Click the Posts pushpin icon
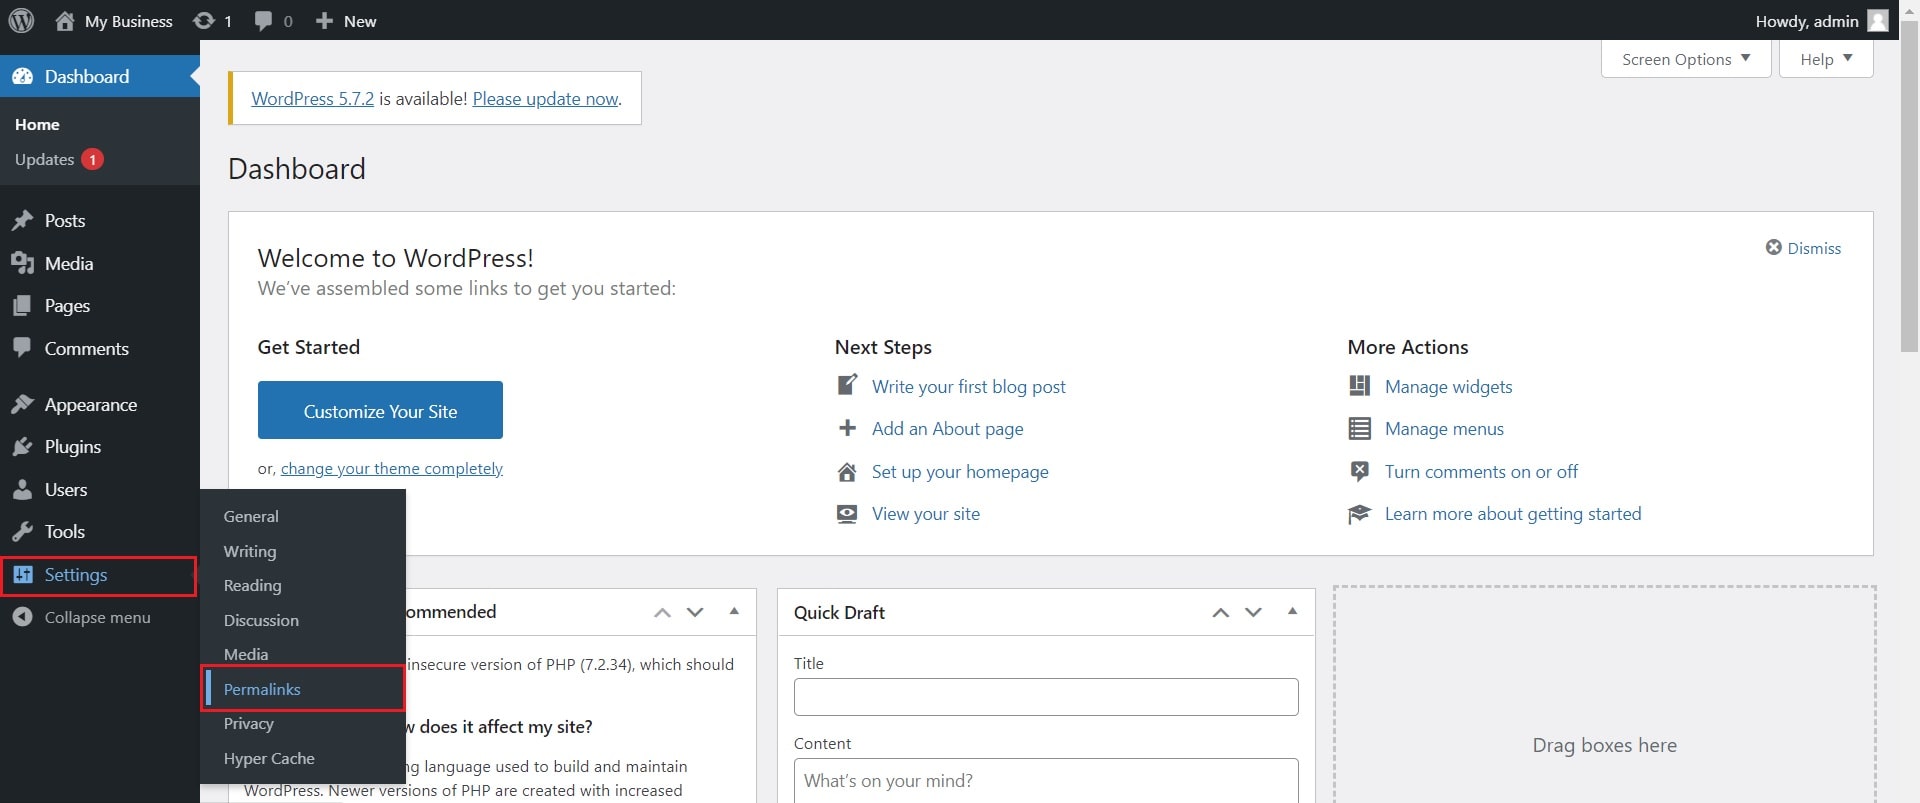1920x803 pixels. pyautogui.click(x=22, y=220)
